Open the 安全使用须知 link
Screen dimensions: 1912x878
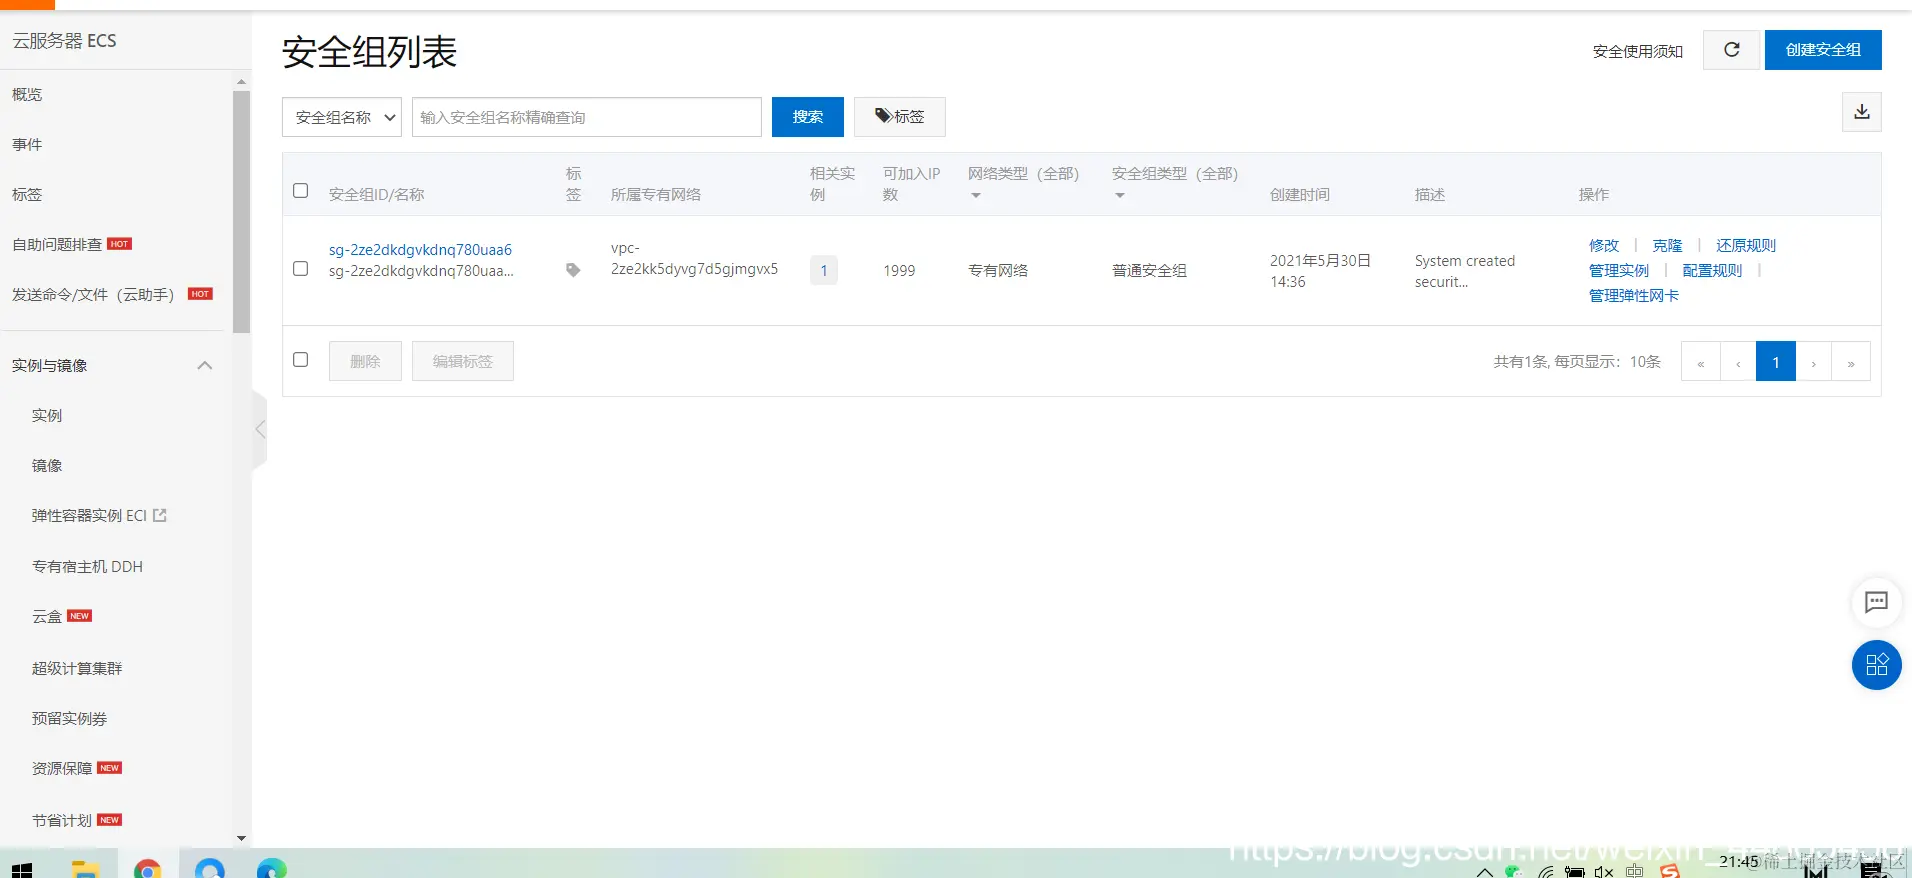(x=1638, y=51)
